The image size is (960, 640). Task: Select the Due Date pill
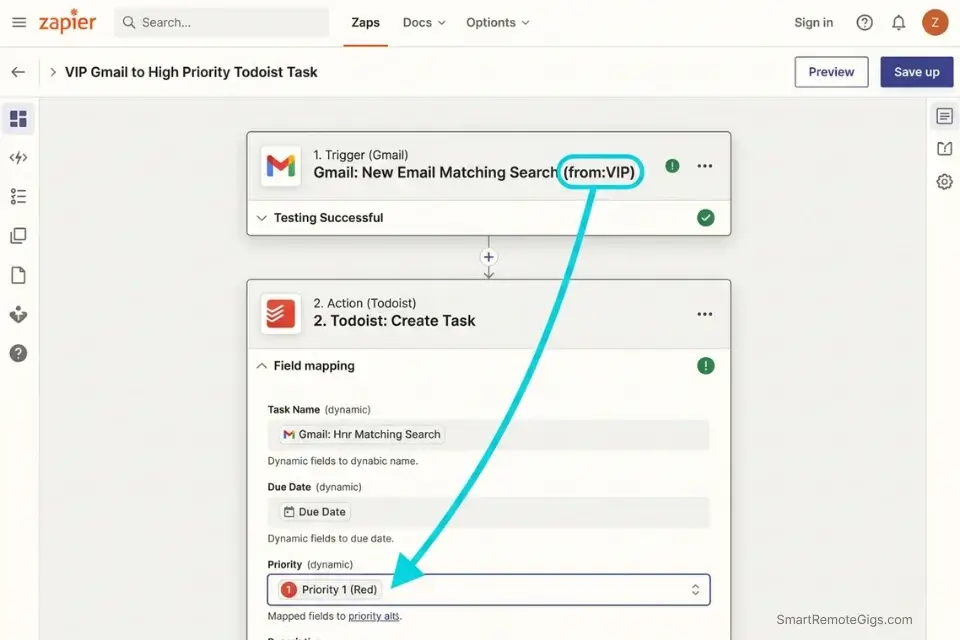pyautogui.click(x=315, y=512)
